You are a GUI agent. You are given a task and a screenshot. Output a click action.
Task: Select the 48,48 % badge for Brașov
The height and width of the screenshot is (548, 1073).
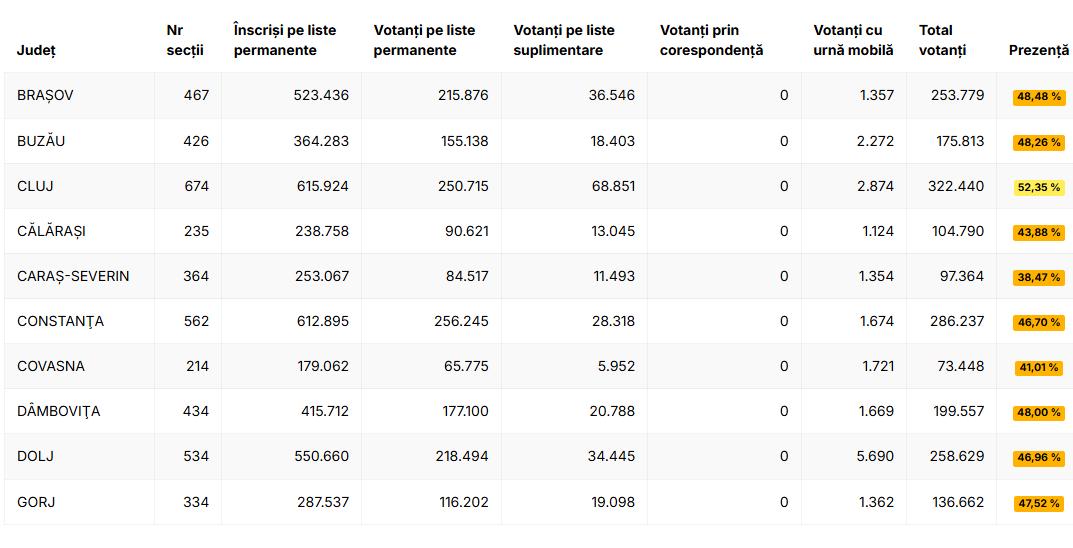1038,97
